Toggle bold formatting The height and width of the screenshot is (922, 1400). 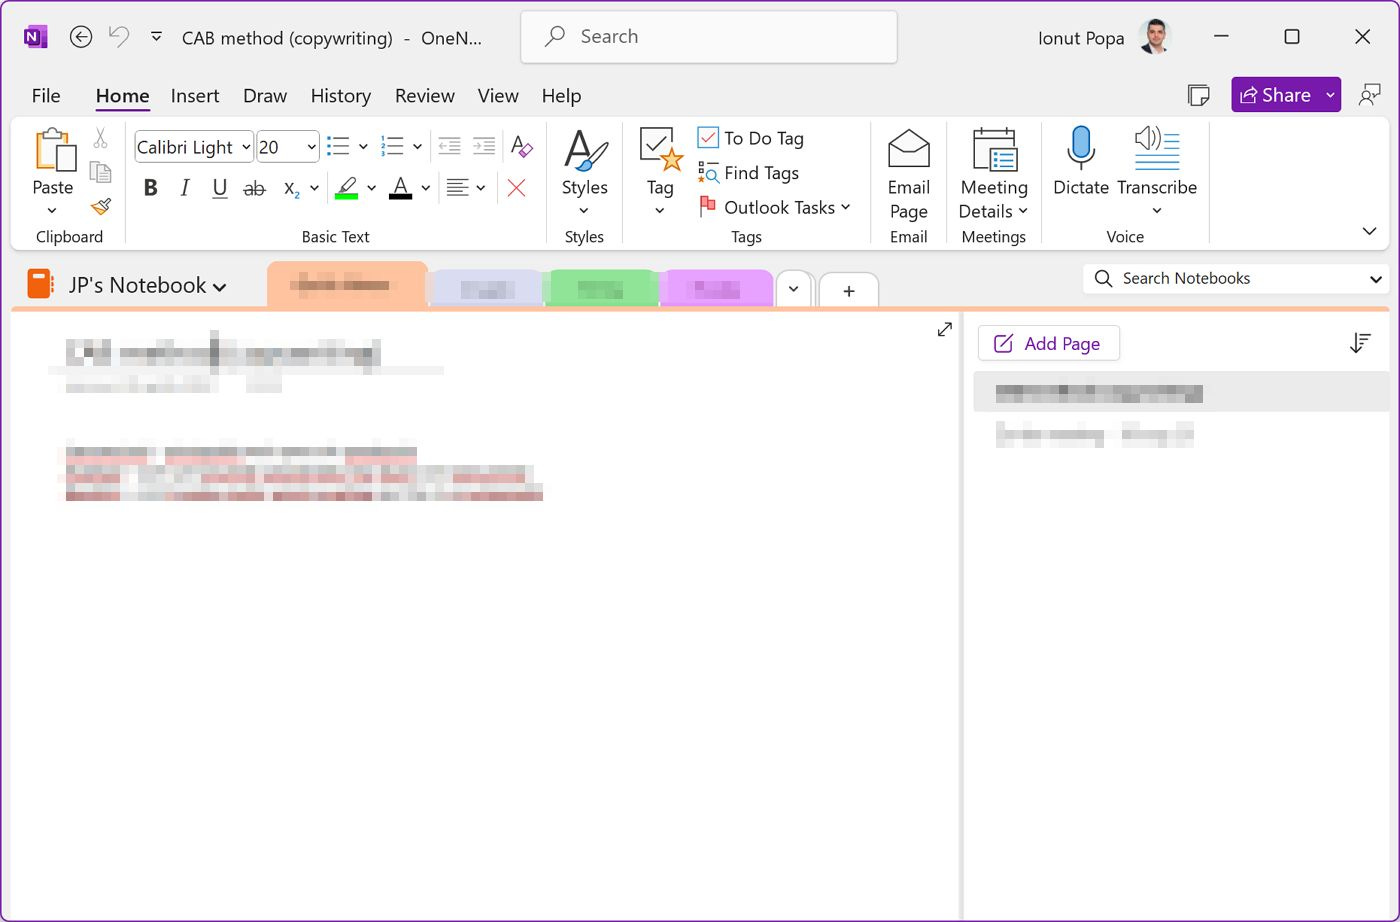(x=150, y=188)
